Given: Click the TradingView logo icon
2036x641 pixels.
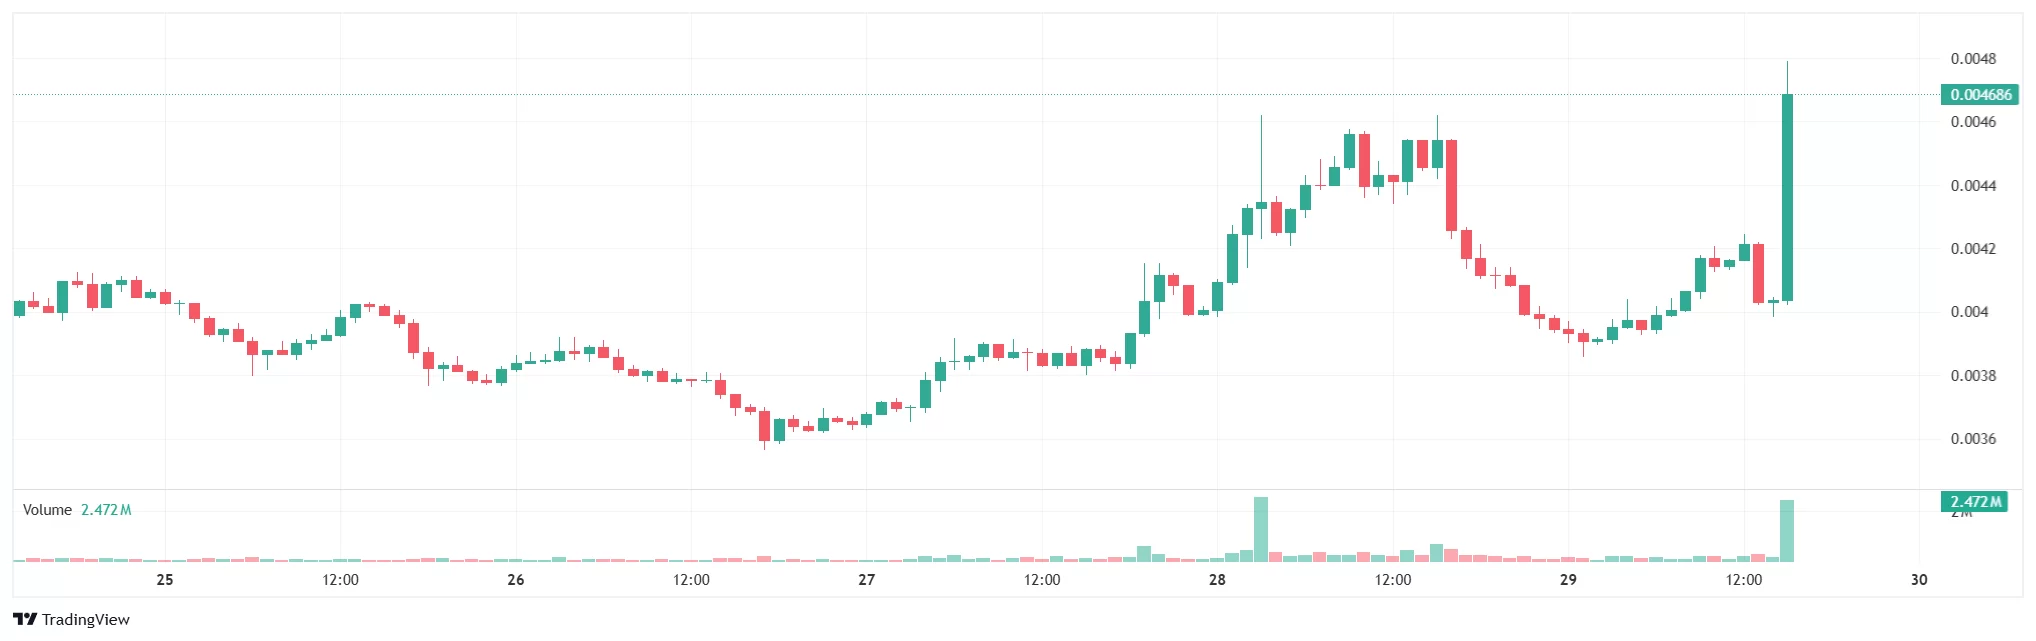Looking at the screenshot, I should point(25,619).
